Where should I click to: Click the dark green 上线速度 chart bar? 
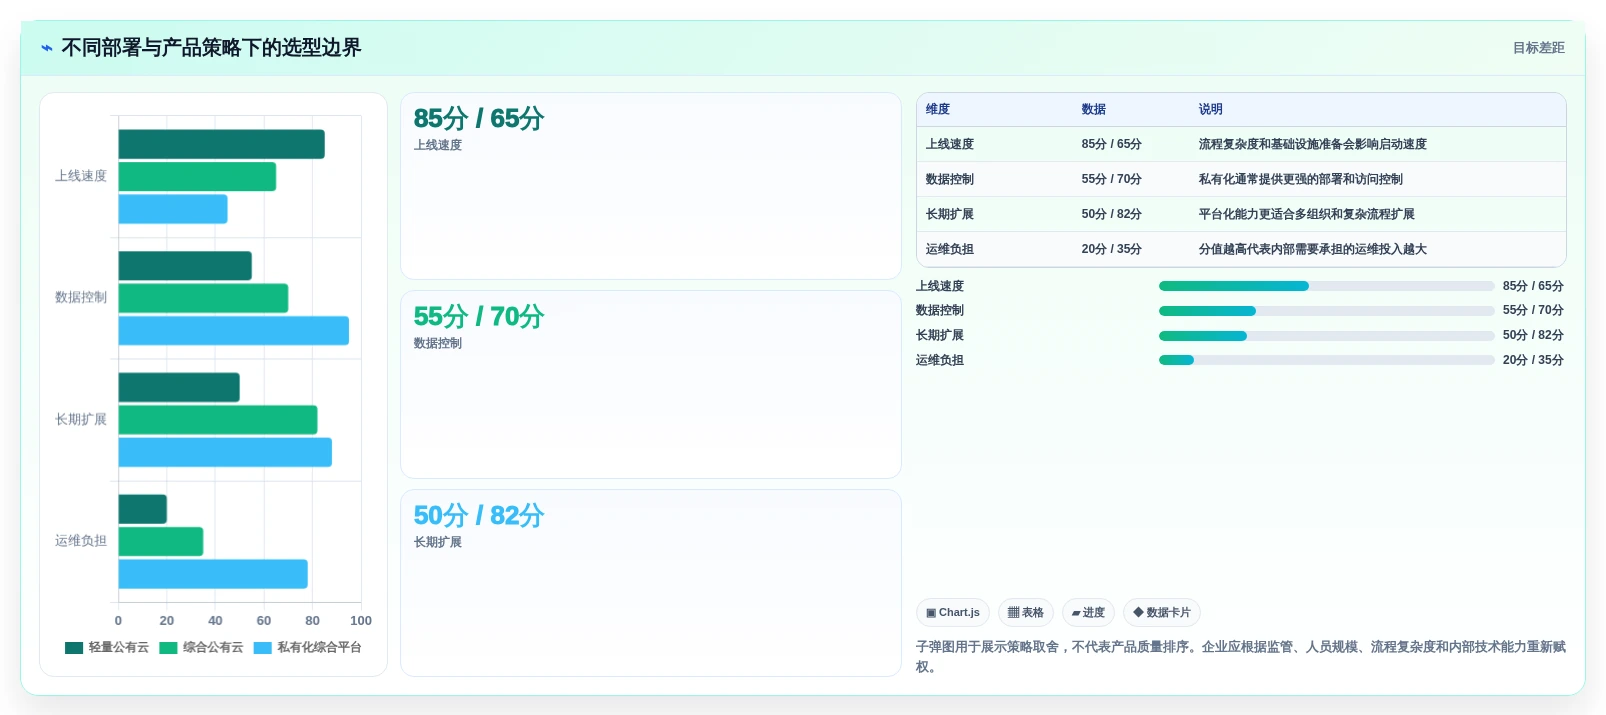point(221,144)
